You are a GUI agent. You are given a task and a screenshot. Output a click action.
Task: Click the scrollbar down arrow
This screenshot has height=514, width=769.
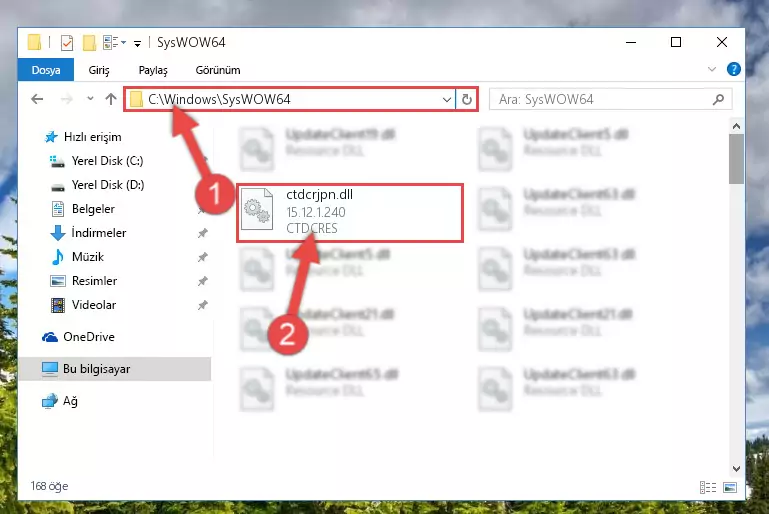[x=736, y=469]
